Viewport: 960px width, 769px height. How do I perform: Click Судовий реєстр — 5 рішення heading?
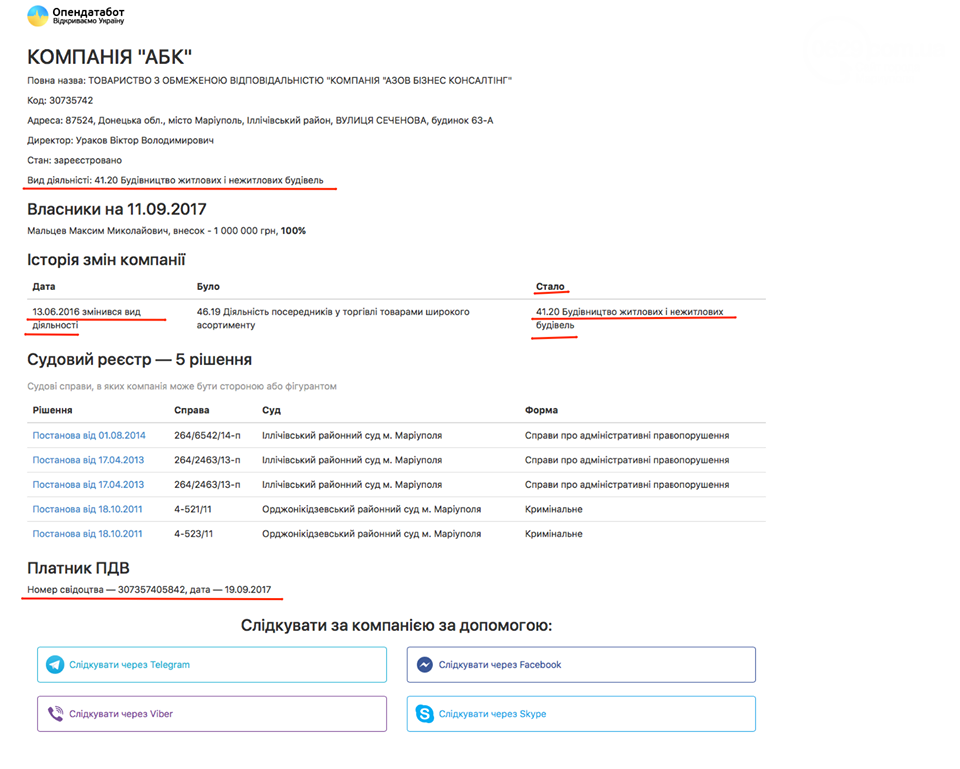(139, 359)
